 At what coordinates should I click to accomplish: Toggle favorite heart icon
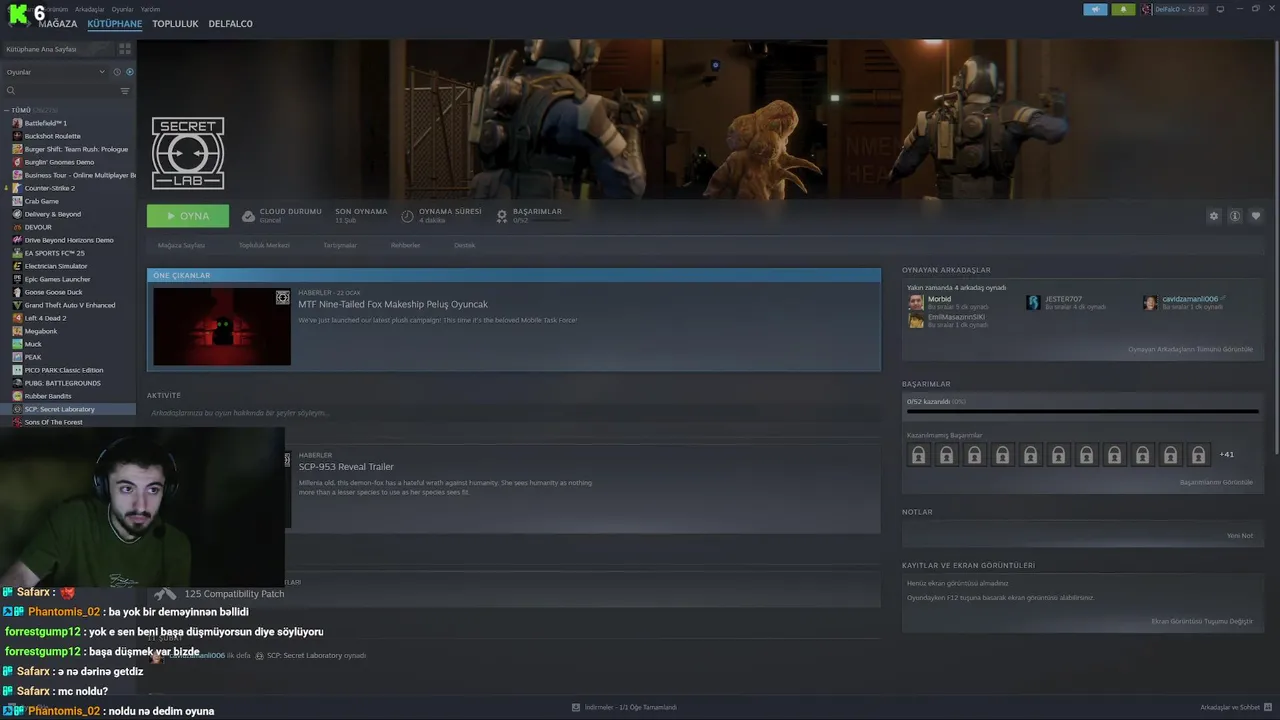1256,216
